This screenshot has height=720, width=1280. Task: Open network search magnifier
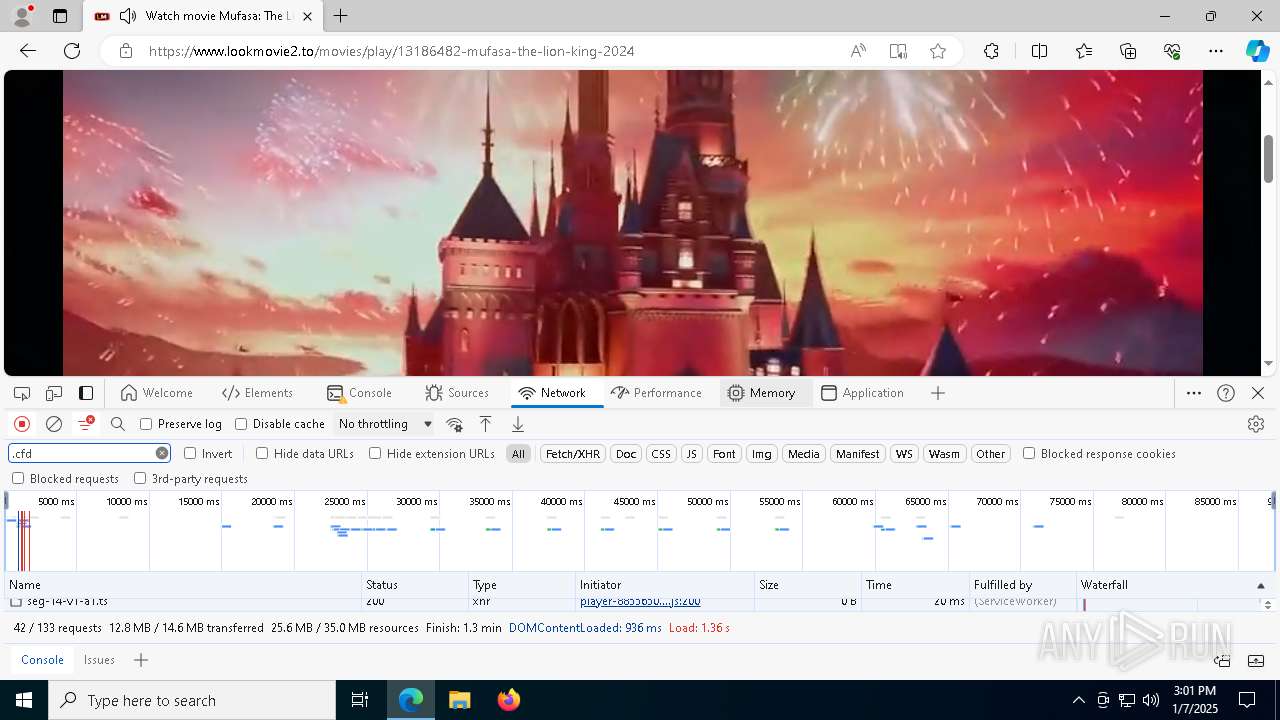[x=118, y=424]
